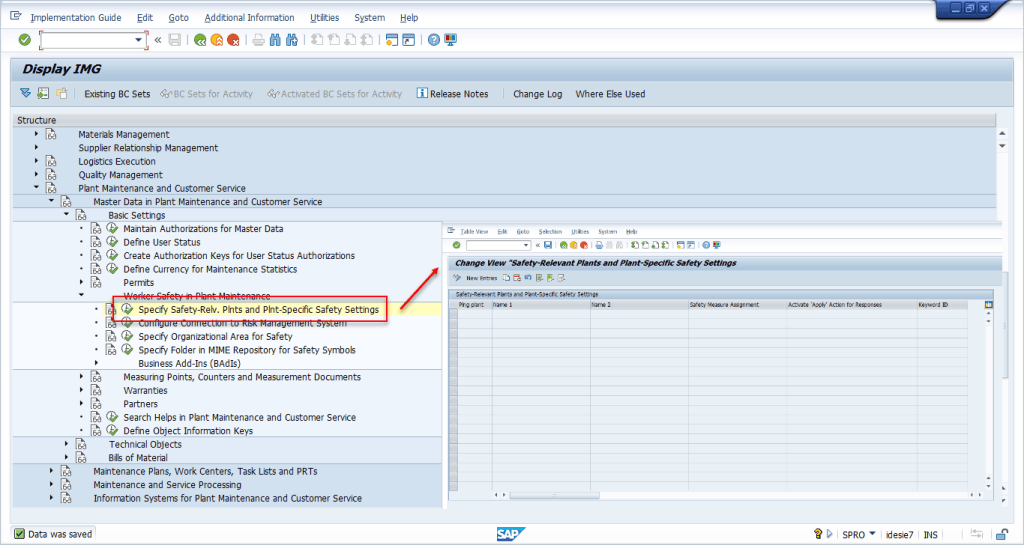The width and height of the screenshot is (1024, 545).
Task: Collapse Plant Maintenance and Customer Service node
Action: point(37,188)
